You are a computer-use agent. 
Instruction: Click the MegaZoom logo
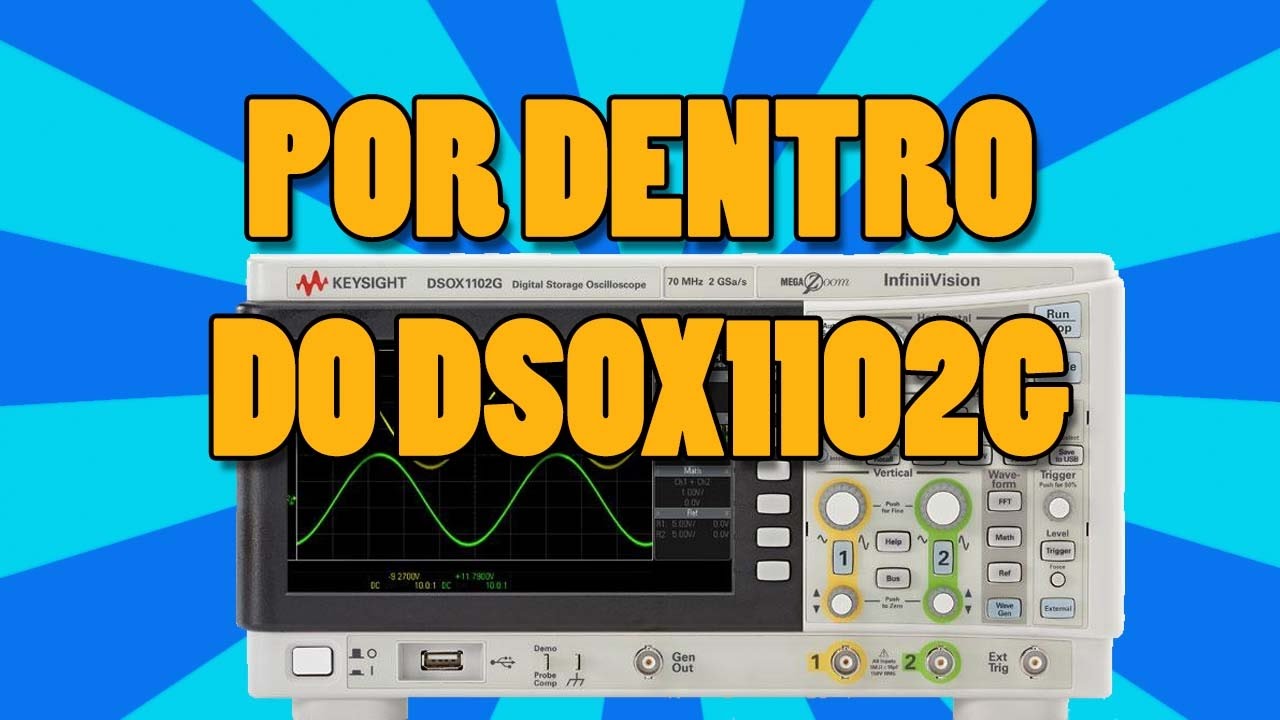coord(814,283)
